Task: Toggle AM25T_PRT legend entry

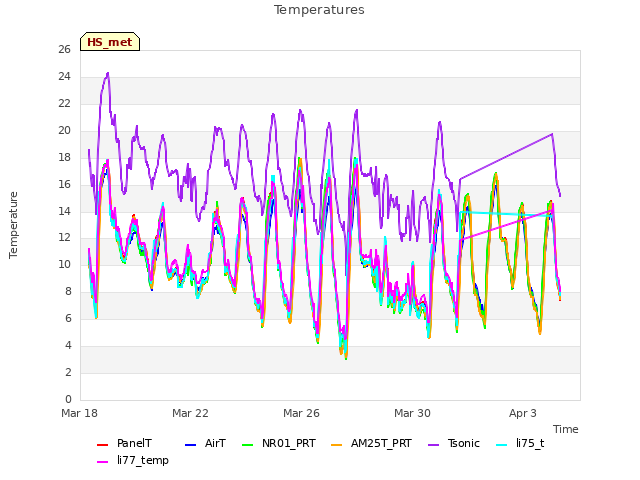Action: coord(371,444)
